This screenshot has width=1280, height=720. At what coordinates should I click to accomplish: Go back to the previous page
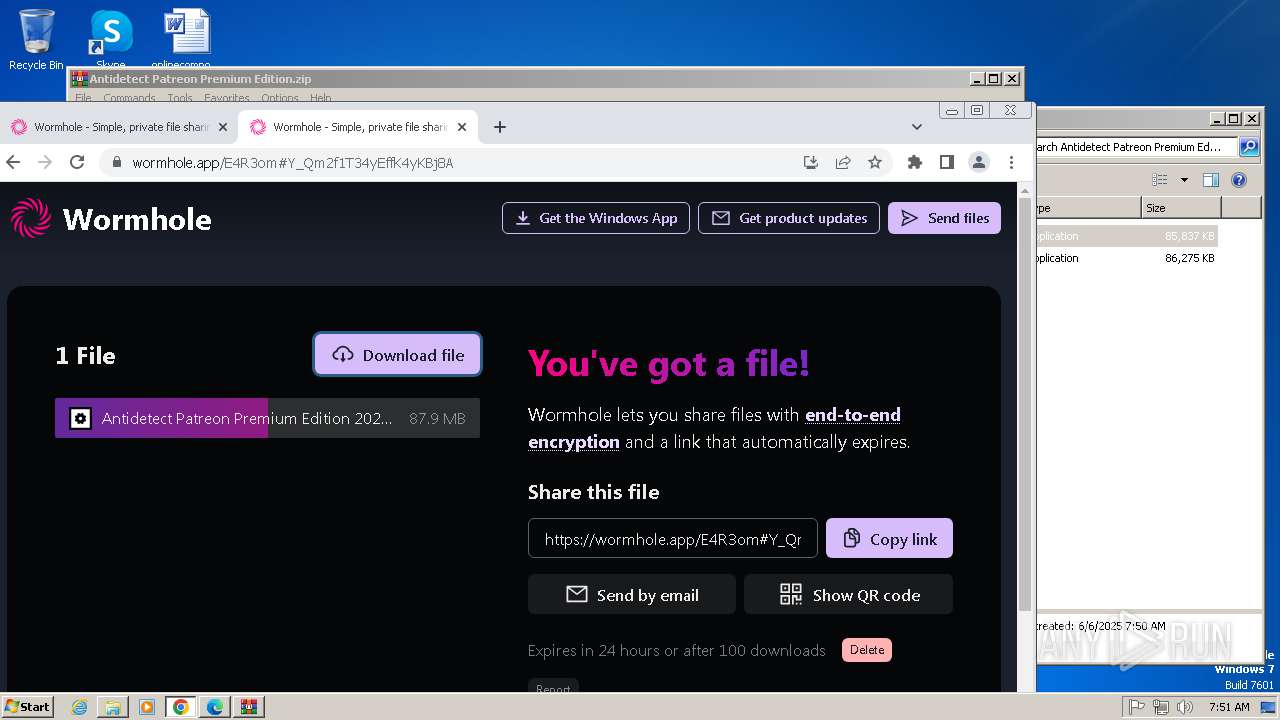tap(14, 162)
